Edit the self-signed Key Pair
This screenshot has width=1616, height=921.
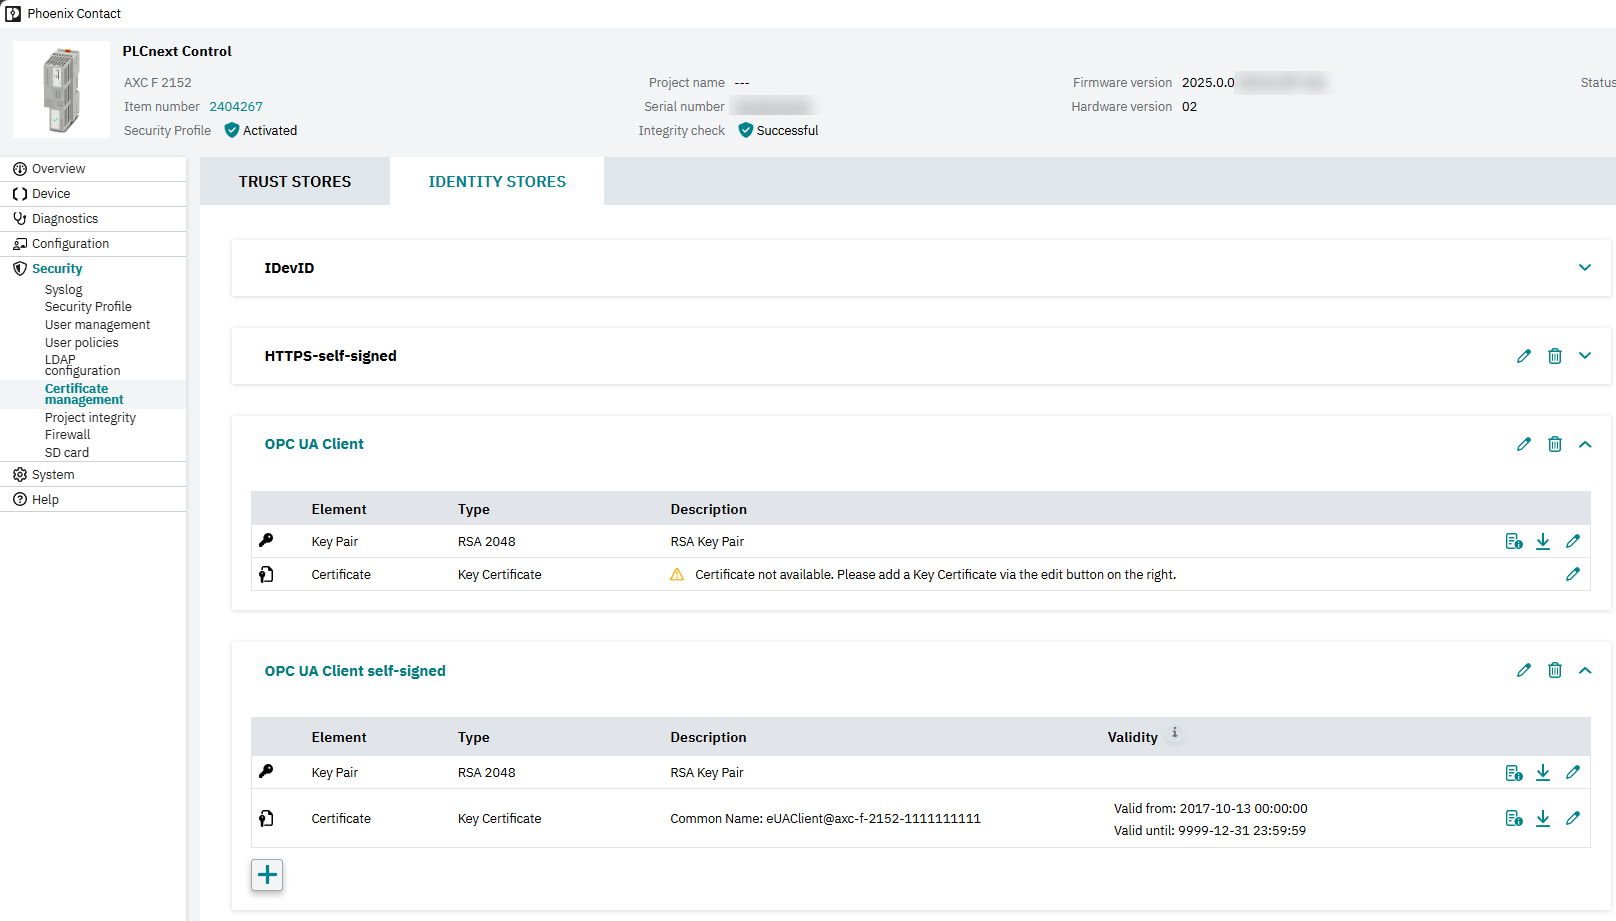click(x=1573, y=772)
